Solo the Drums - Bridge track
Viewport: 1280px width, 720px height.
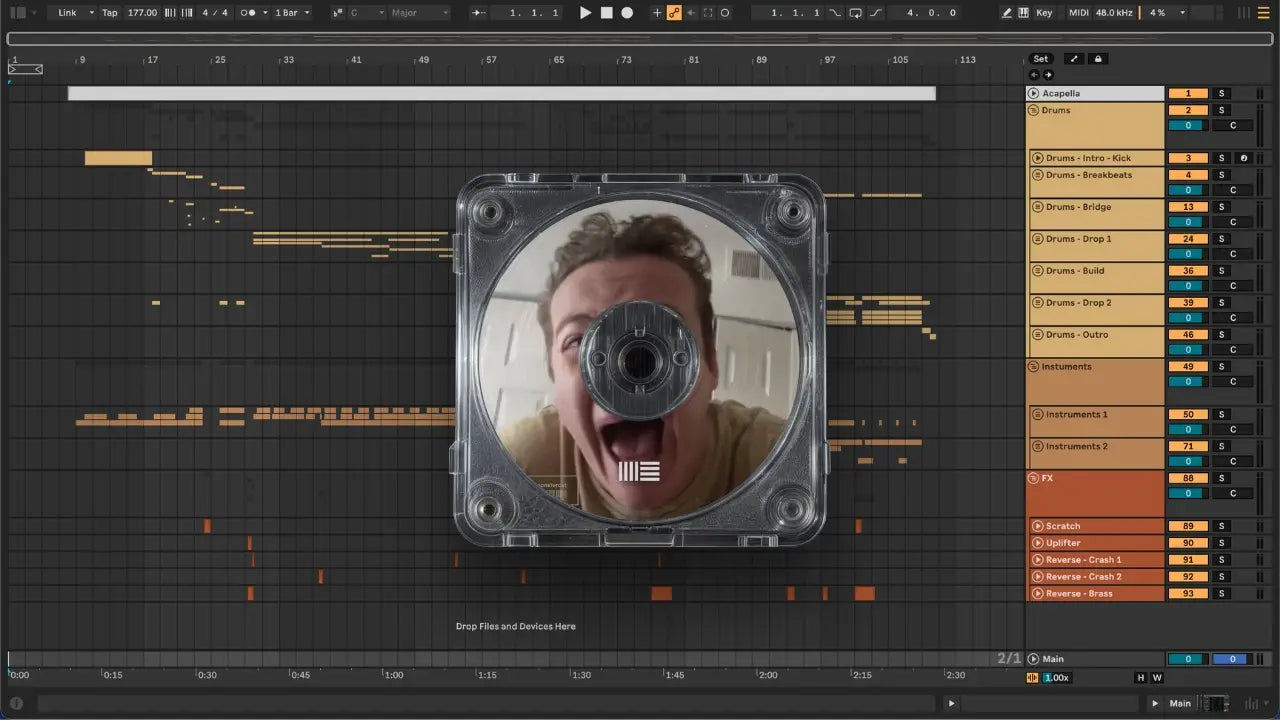click(1221, 207)
